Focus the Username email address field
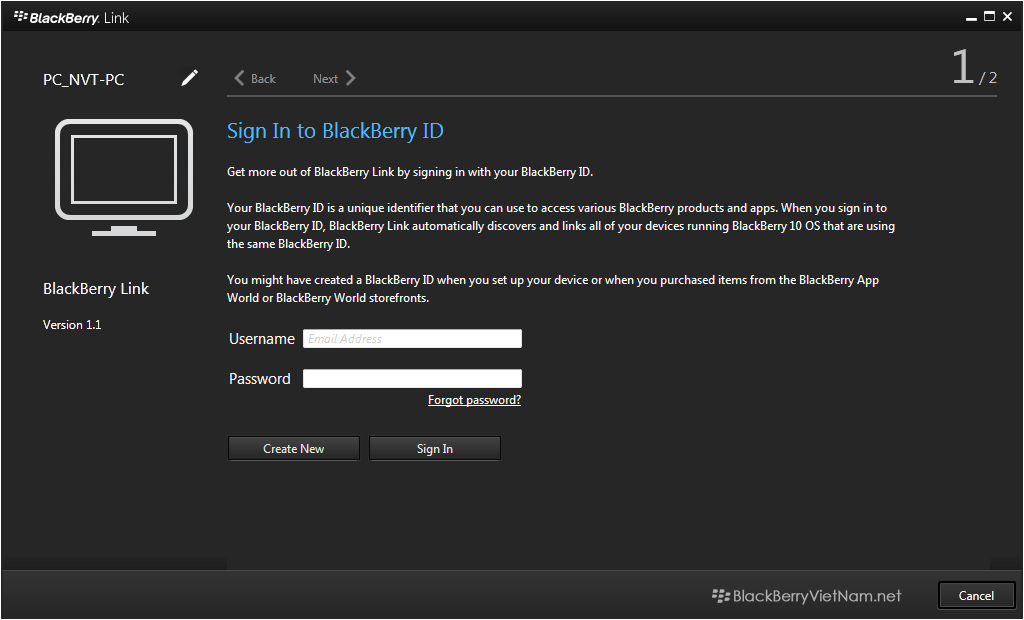 (412, 339)
